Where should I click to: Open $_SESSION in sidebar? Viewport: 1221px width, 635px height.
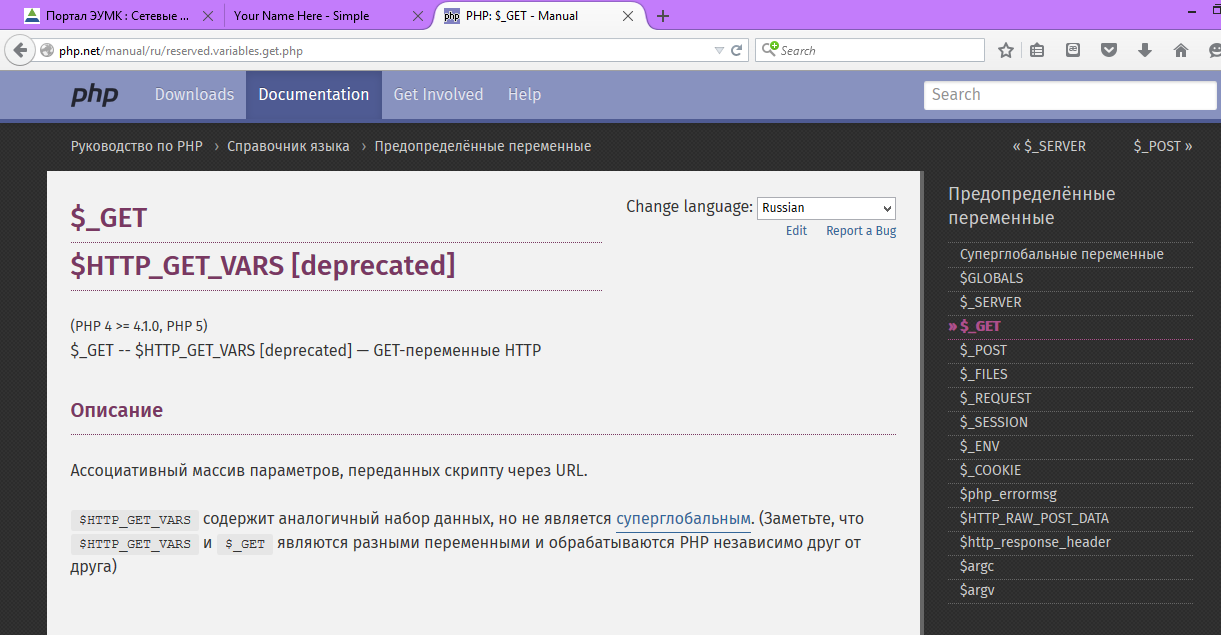click(x=993, y=422)
